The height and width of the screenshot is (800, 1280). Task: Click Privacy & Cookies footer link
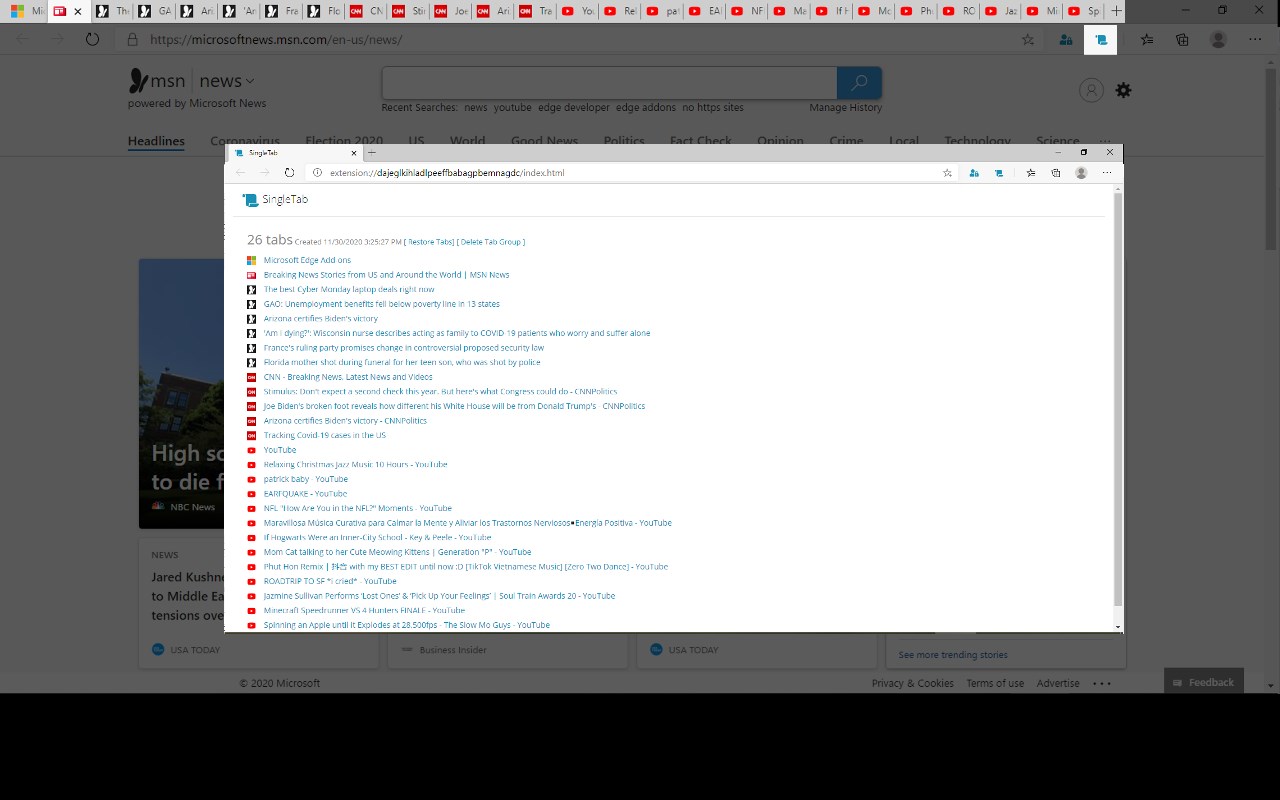click(912, 683)
